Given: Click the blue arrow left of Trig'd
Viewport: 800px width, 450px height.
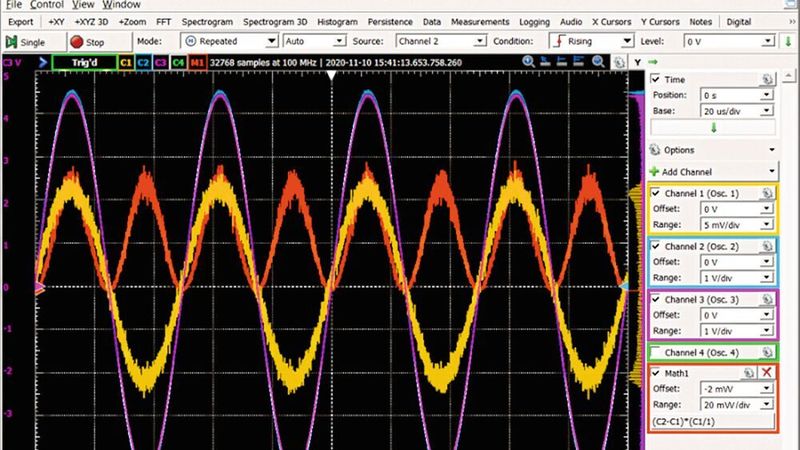Looking at the screenshot, I should (43, 63).
